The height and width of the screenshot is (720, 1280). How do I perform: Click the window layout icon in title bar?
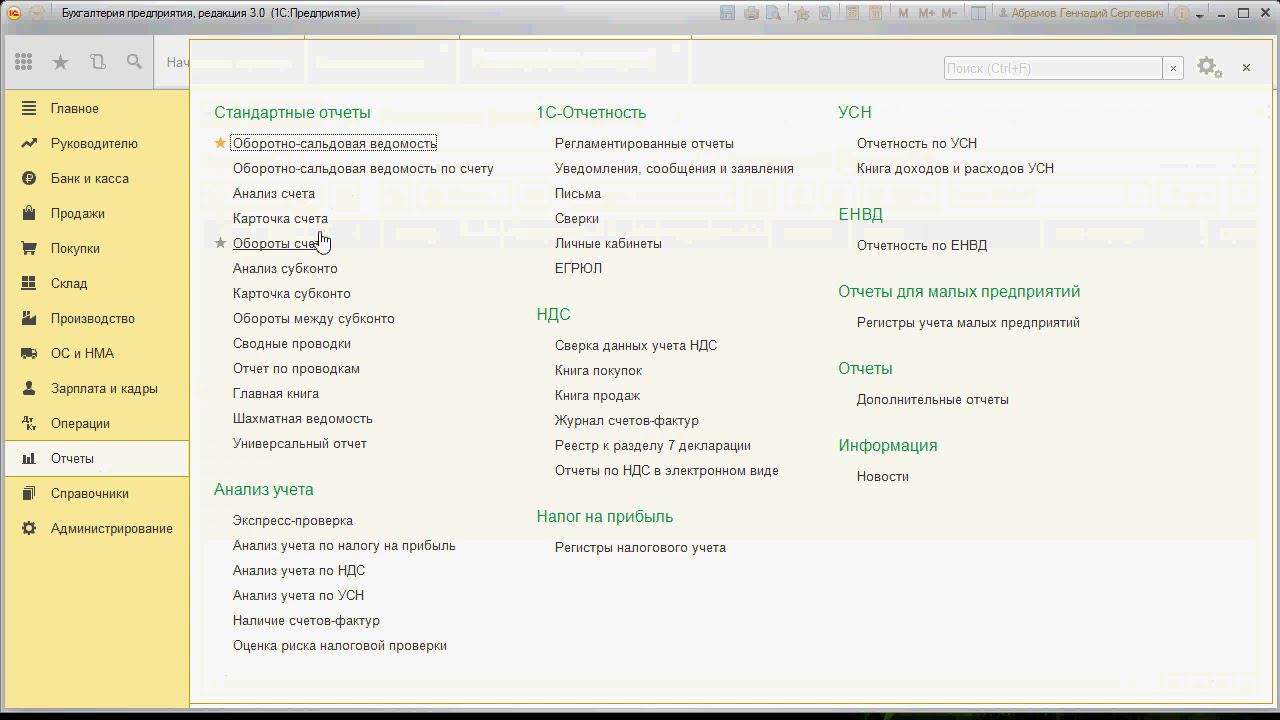click(x=979, y=13)
